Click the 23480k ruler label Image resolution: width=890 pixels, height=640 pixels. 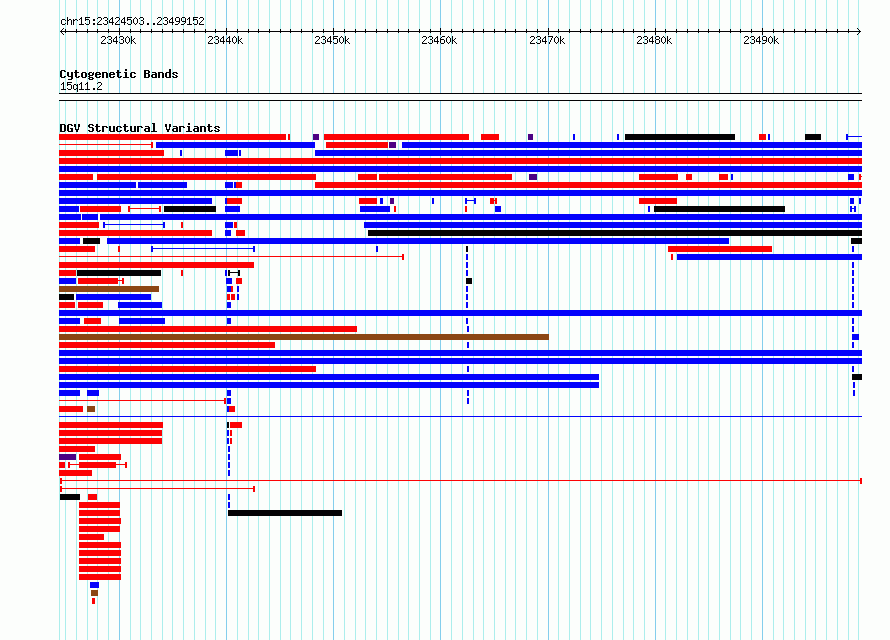654,40
